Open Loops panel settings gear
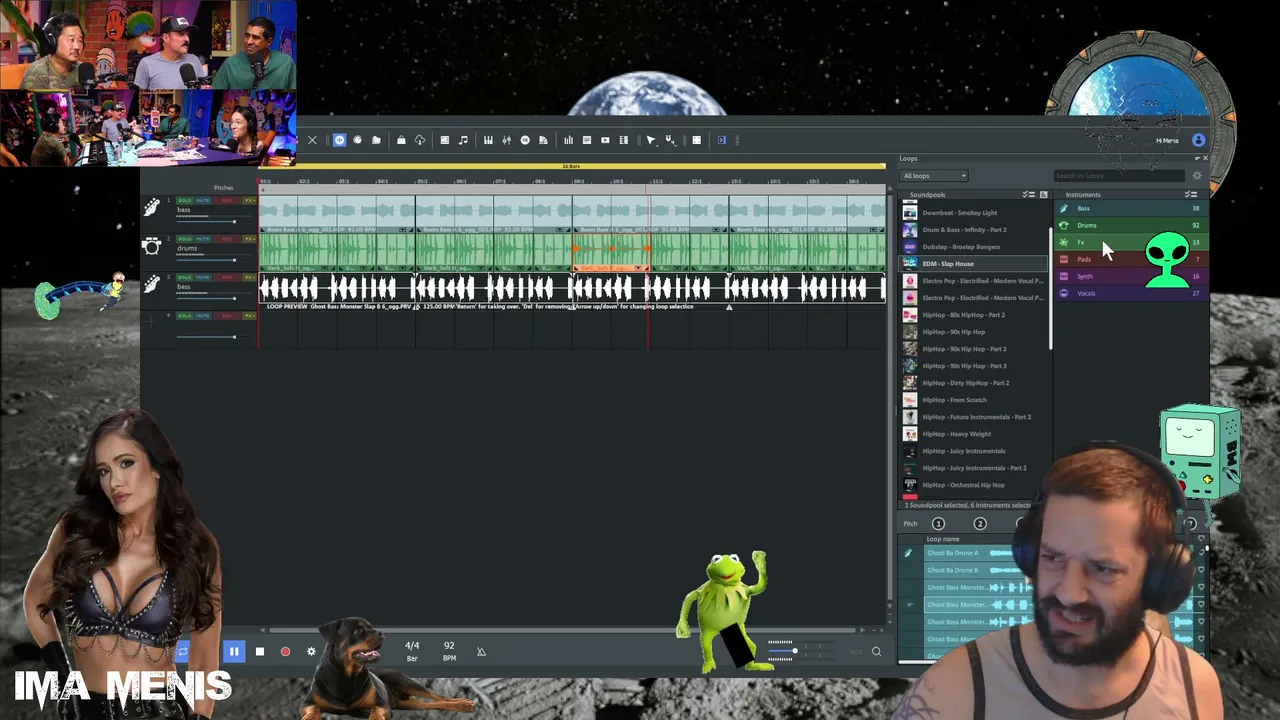Viewport: 1280px width, 720px height. point(1197,176)
